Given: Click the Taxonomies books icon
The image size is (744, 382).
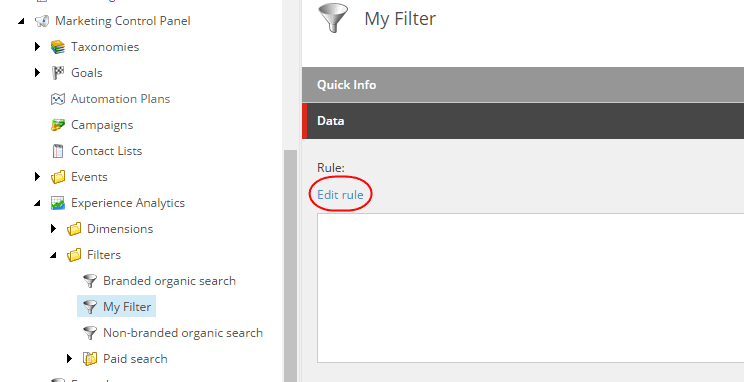Looking at the screenshot, I should click(x=57, y=47).
